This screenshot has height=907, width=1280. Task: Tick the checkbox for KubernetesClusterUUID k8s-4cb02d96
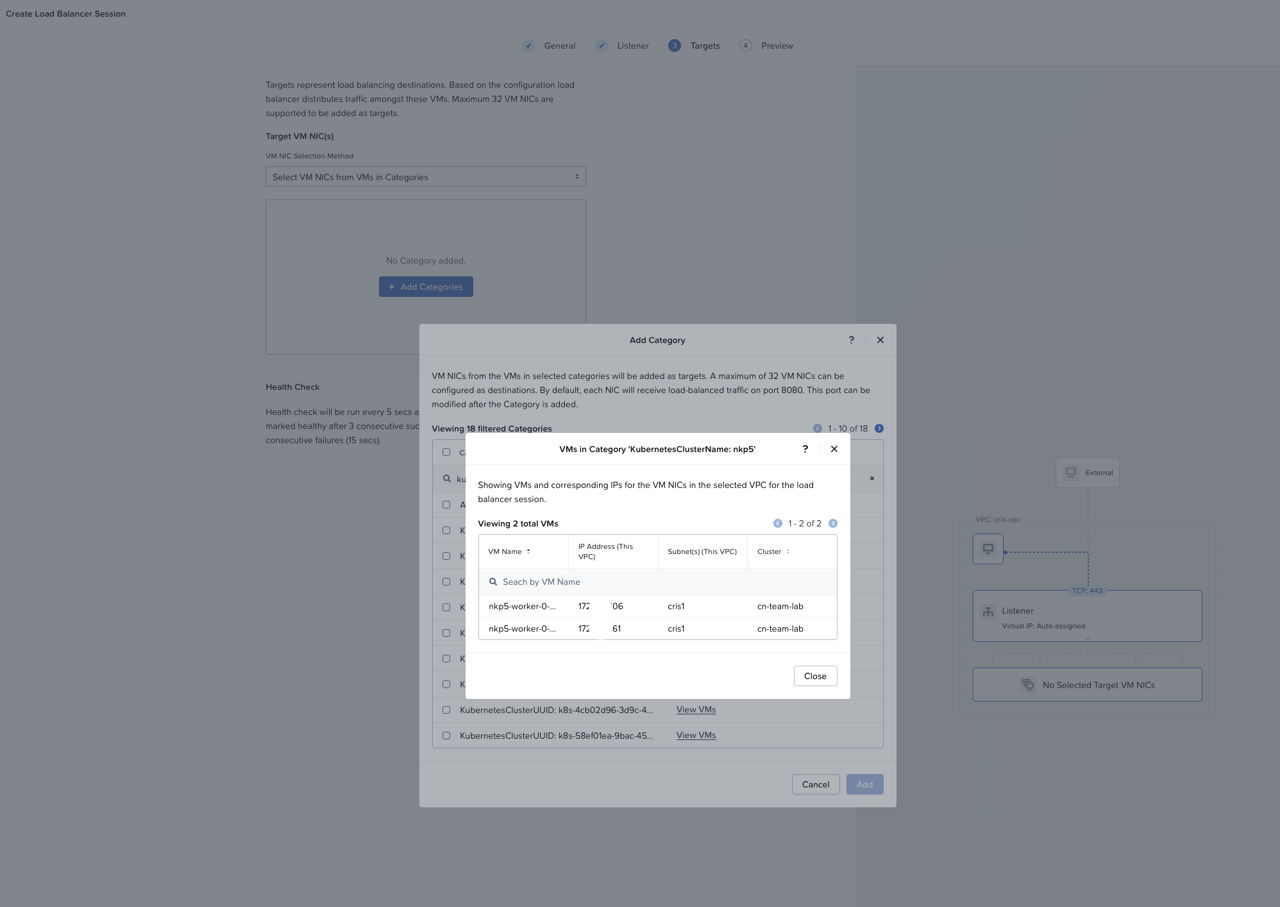(446, 710)
